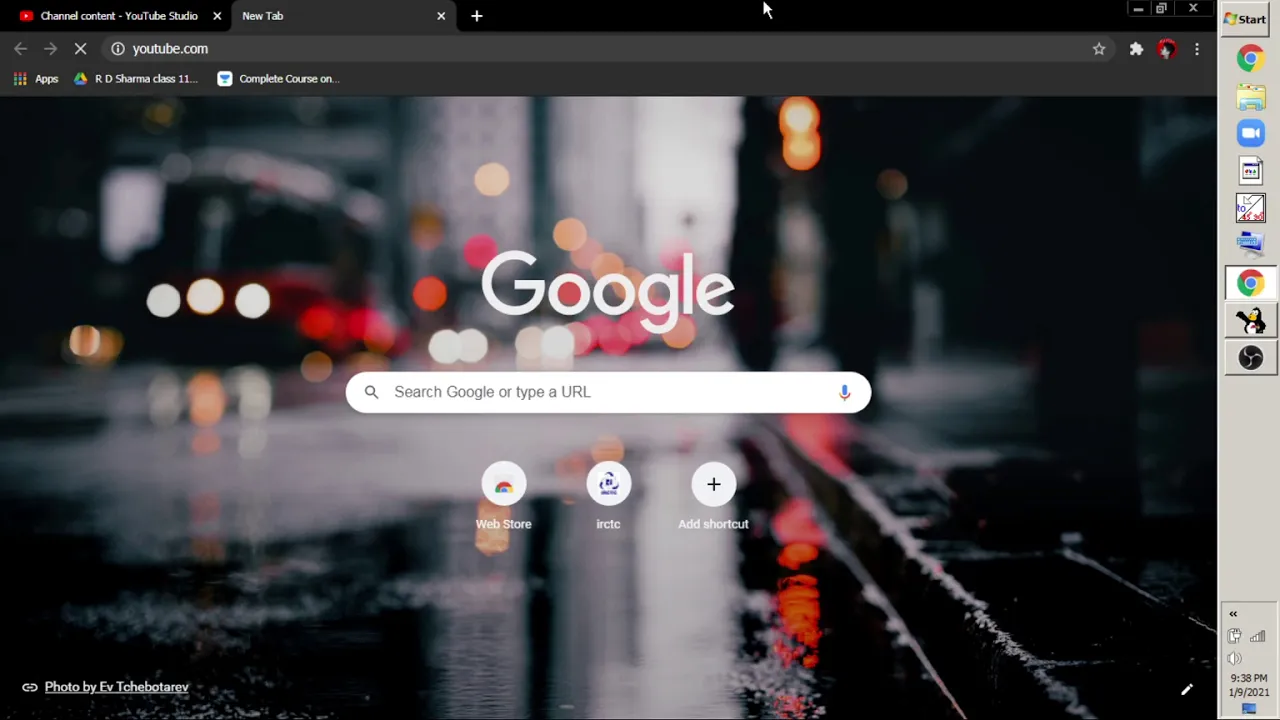Open the document file taskbar icon
This screenshot has height=720, width=1280.
(x=1250, y=171)
